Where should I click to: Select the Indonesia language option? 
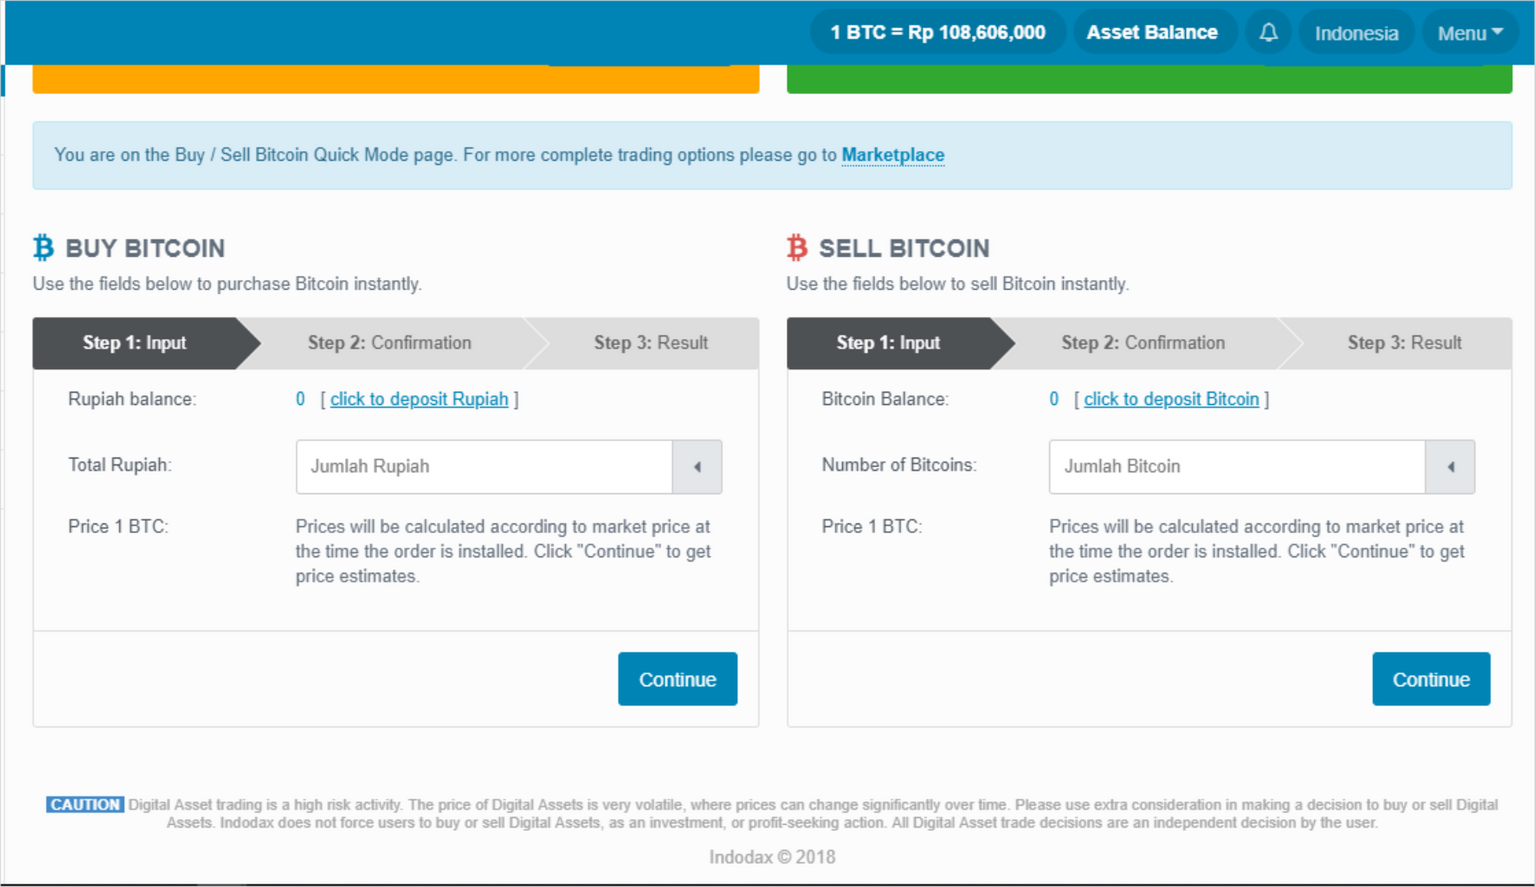1356,33
